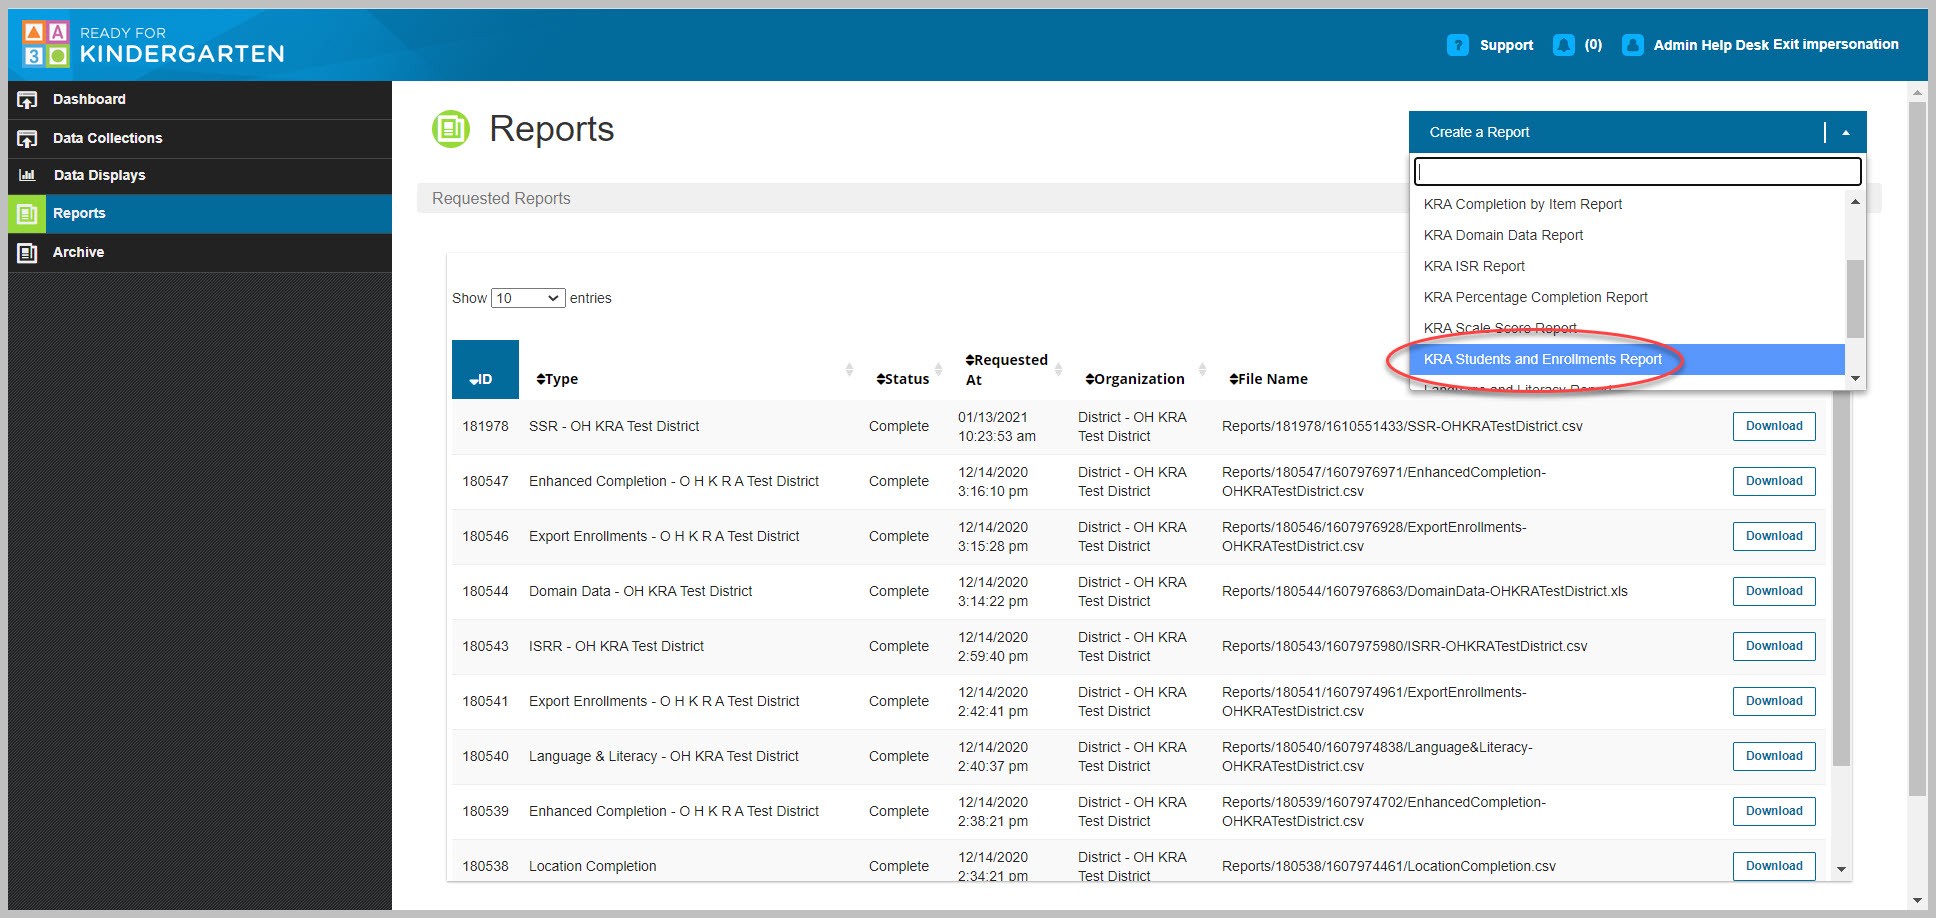The image size is (1936, 918).
Task: Open the Archive menu item
Action: tap(200, 252)
